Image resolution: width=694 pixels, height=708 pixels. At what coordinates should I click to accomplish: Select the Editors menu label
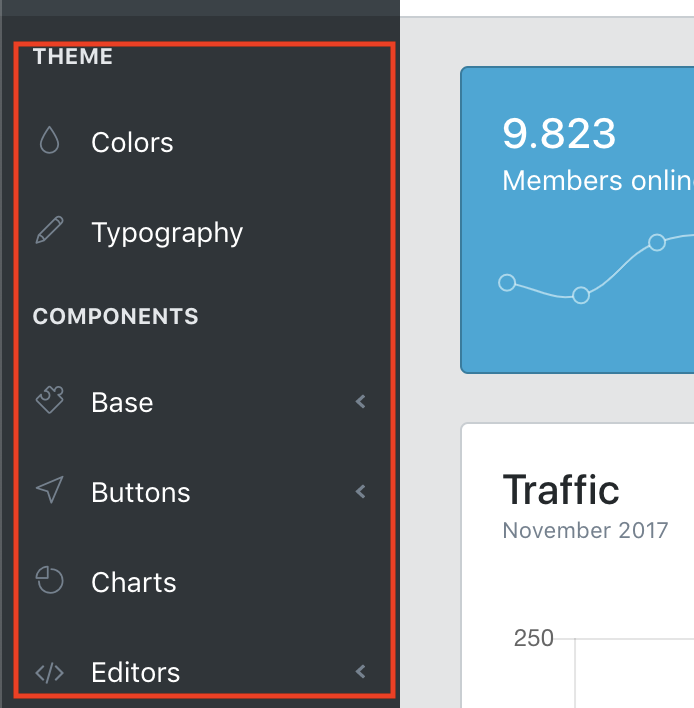135,673
